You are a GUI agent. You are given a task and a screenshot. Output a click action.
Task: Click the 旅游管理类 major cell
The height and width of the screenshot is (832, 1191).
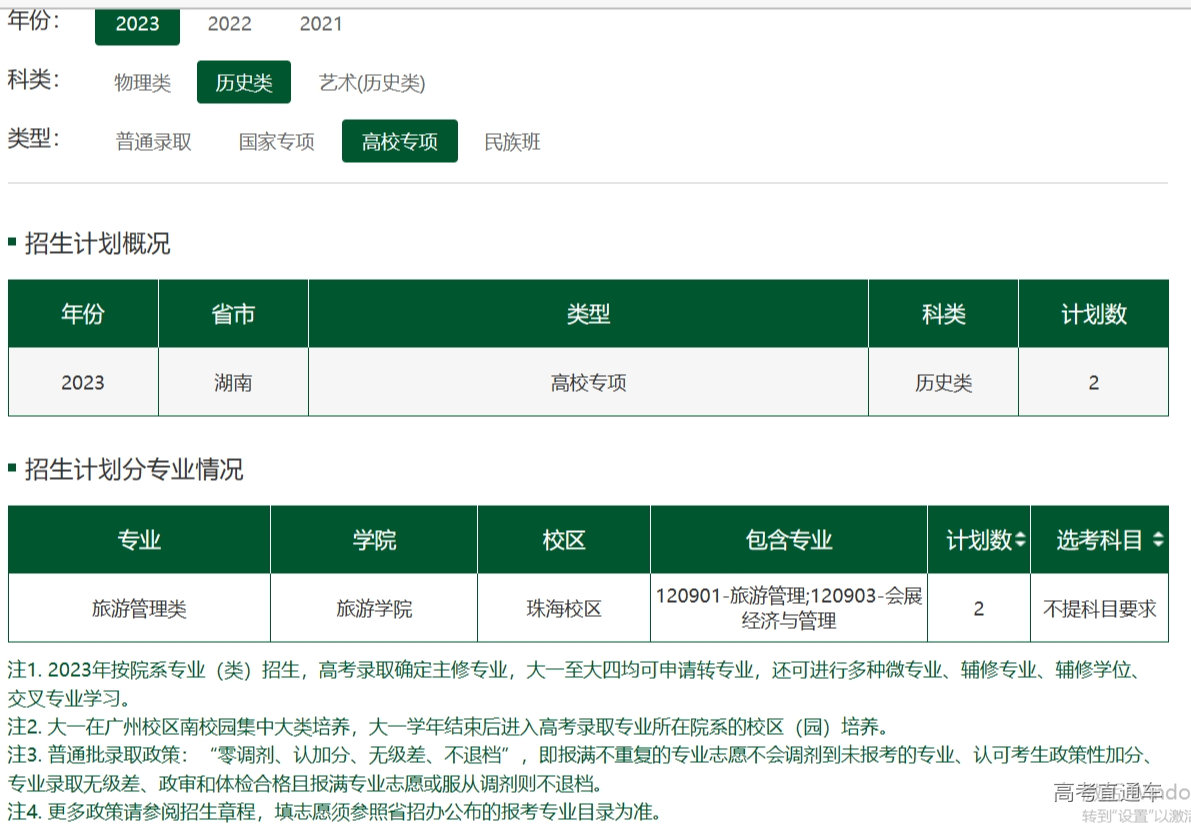(139, 608)
